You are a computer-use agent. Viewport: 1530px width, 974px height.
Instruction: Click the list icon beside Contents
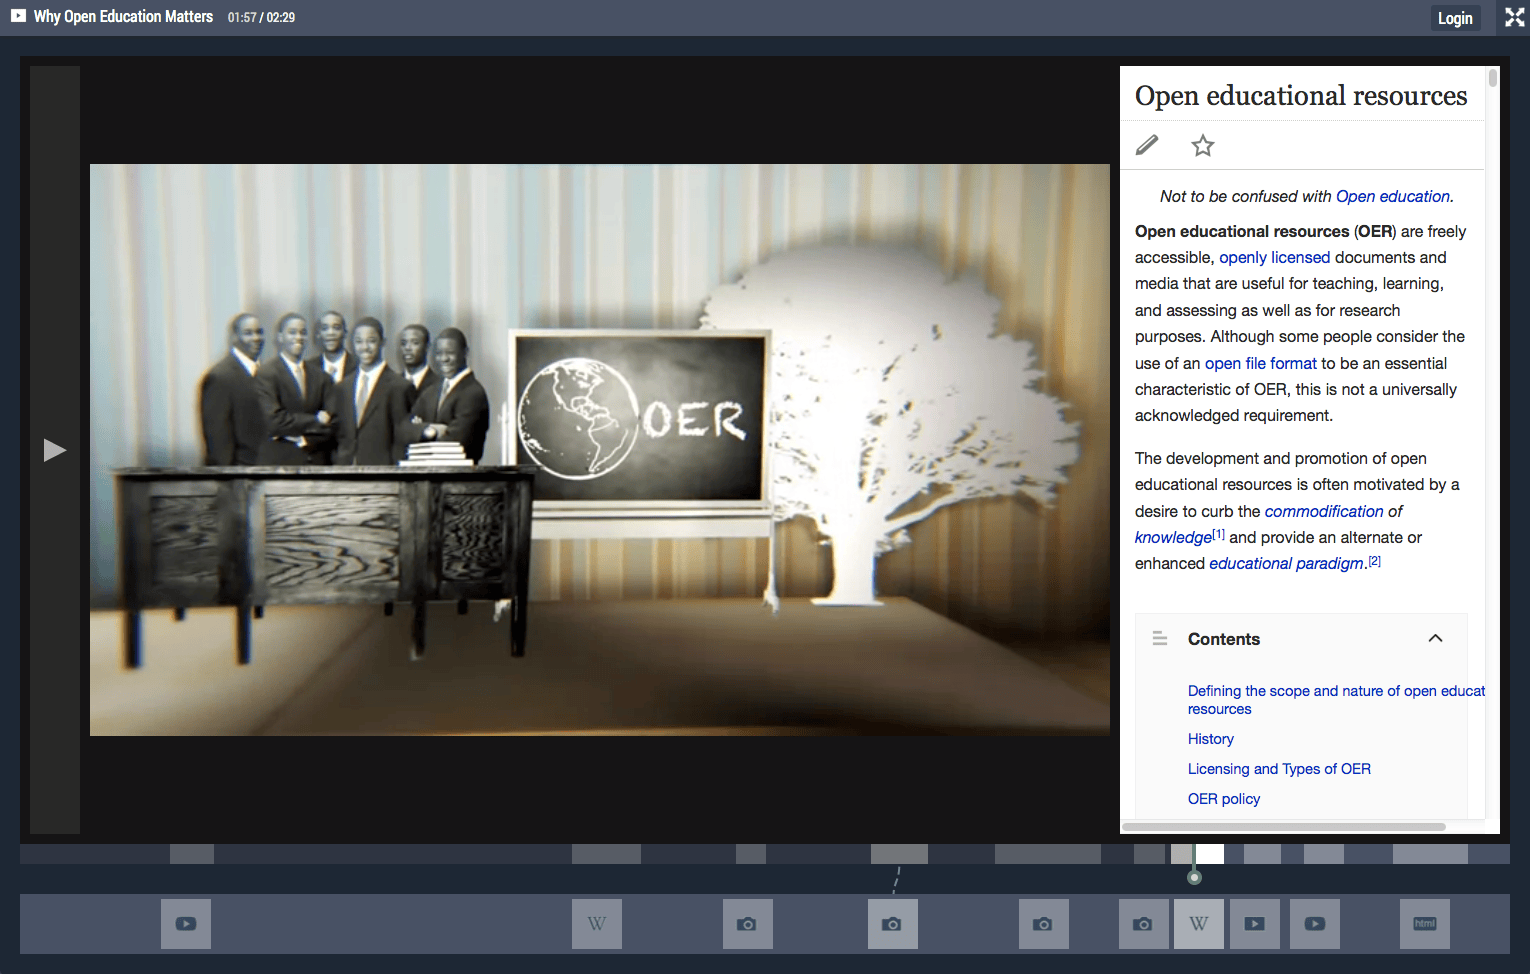tap(1160, 638)
